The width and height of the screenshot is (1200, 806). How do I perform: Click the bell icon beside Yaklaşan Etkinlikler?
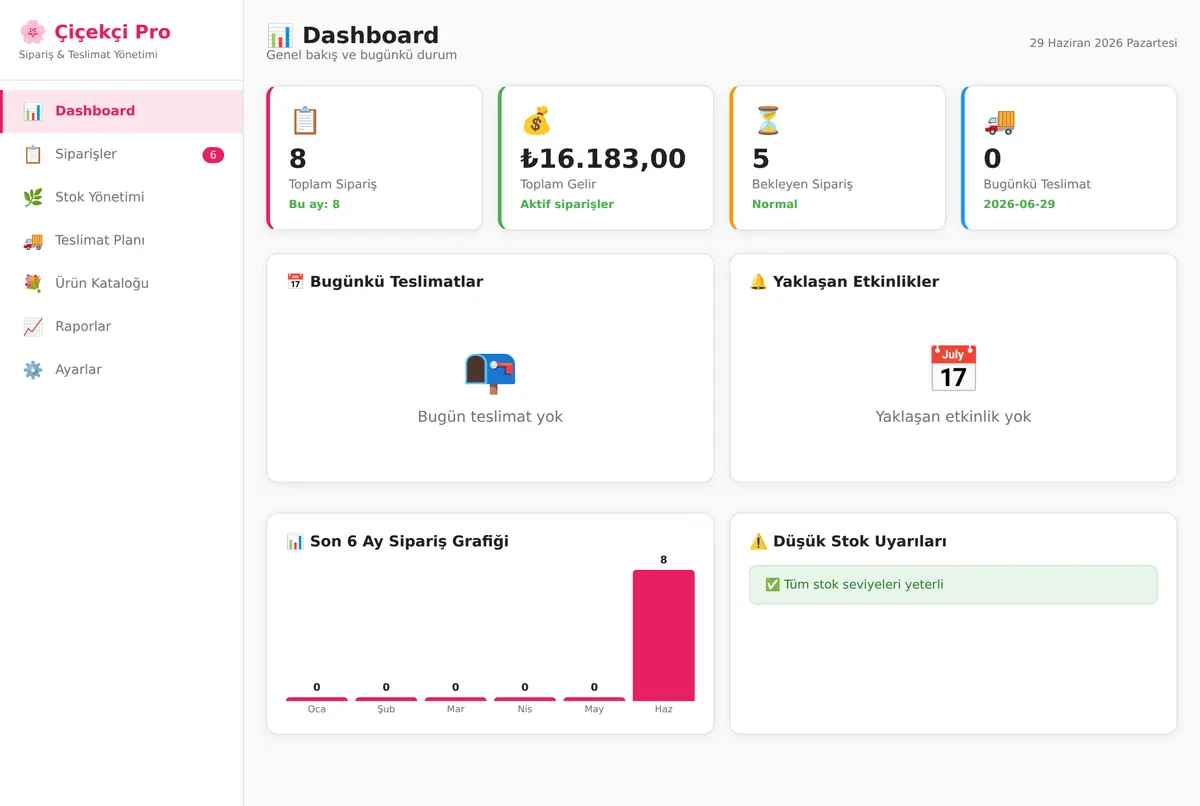(x=758, y=282)
